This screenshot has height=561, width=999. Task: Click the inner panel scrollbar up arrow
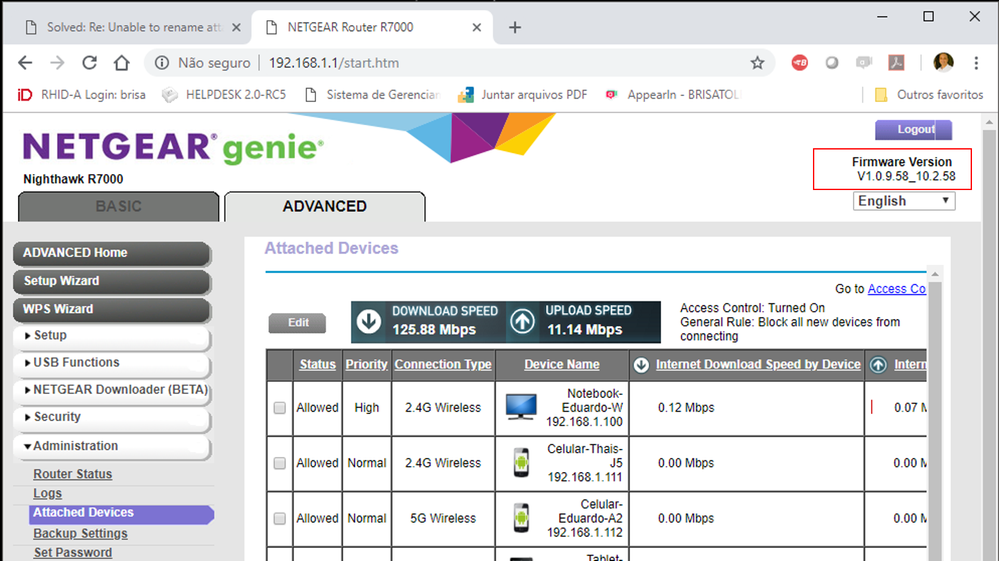point(935,274)
